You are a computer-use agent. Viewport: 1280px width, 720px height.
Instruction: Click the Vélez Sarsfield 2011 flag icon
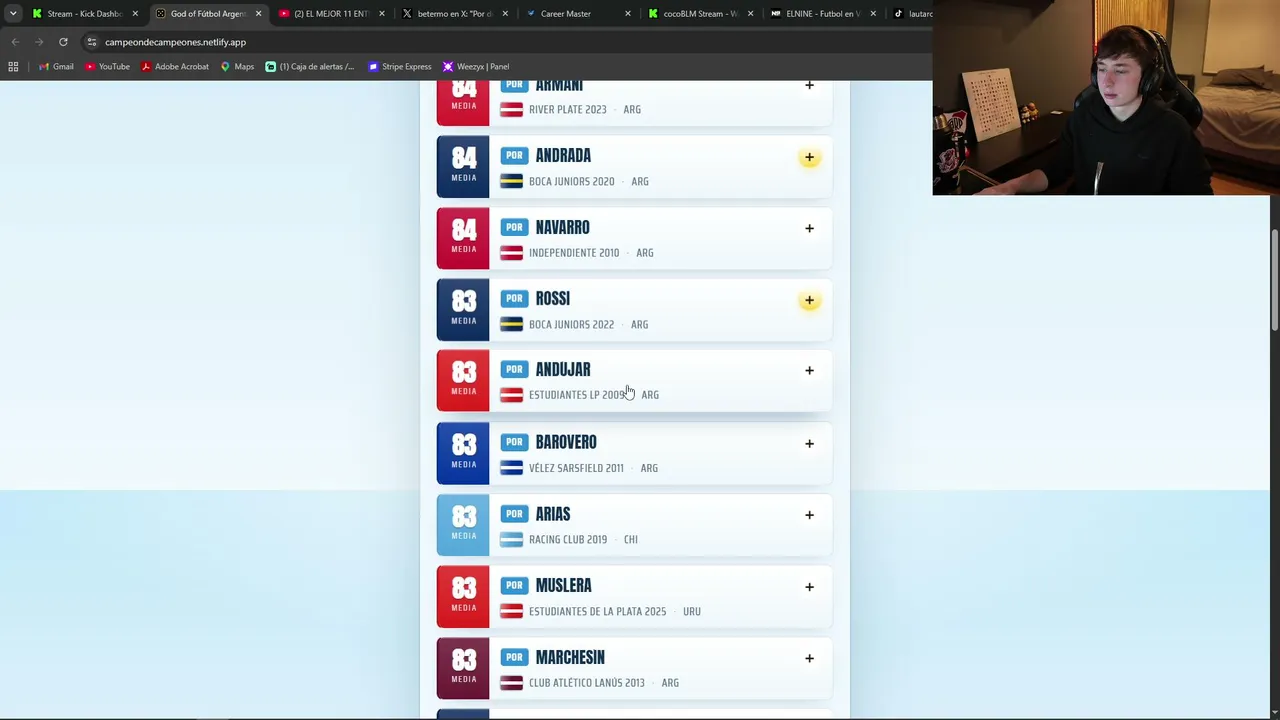coord(511,468)
